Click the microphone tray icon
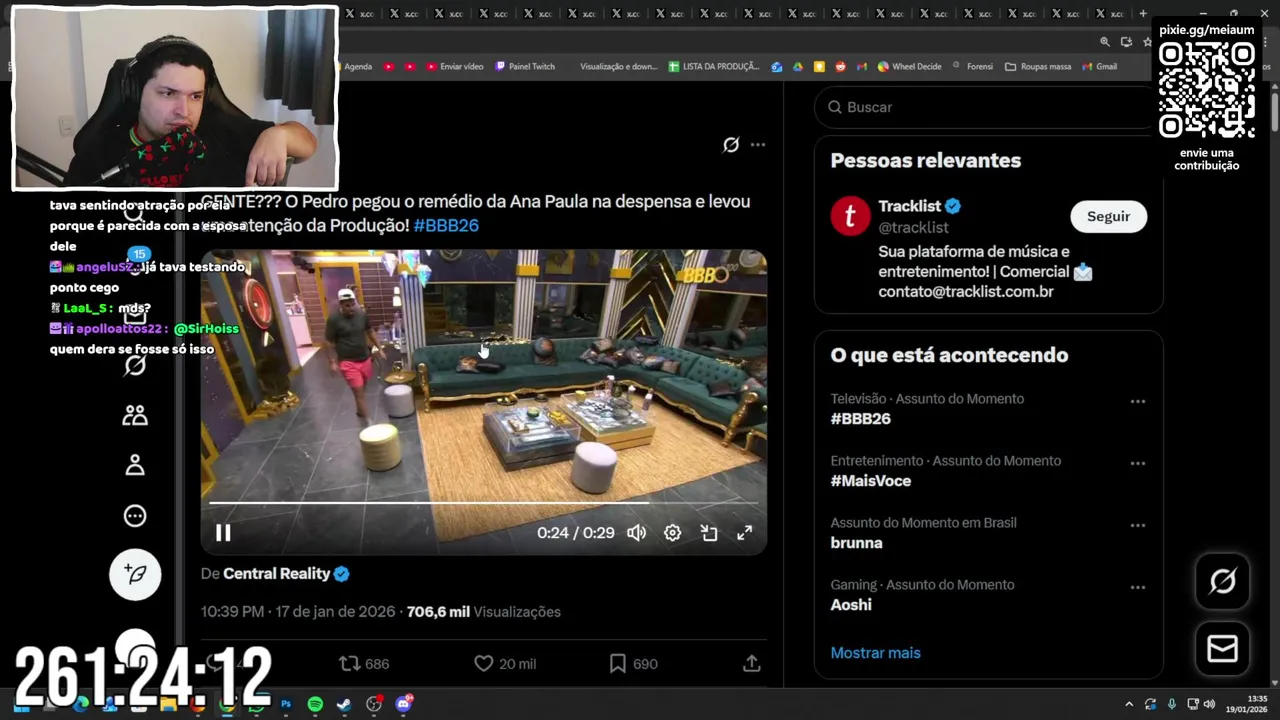 tap(1171, 704)
